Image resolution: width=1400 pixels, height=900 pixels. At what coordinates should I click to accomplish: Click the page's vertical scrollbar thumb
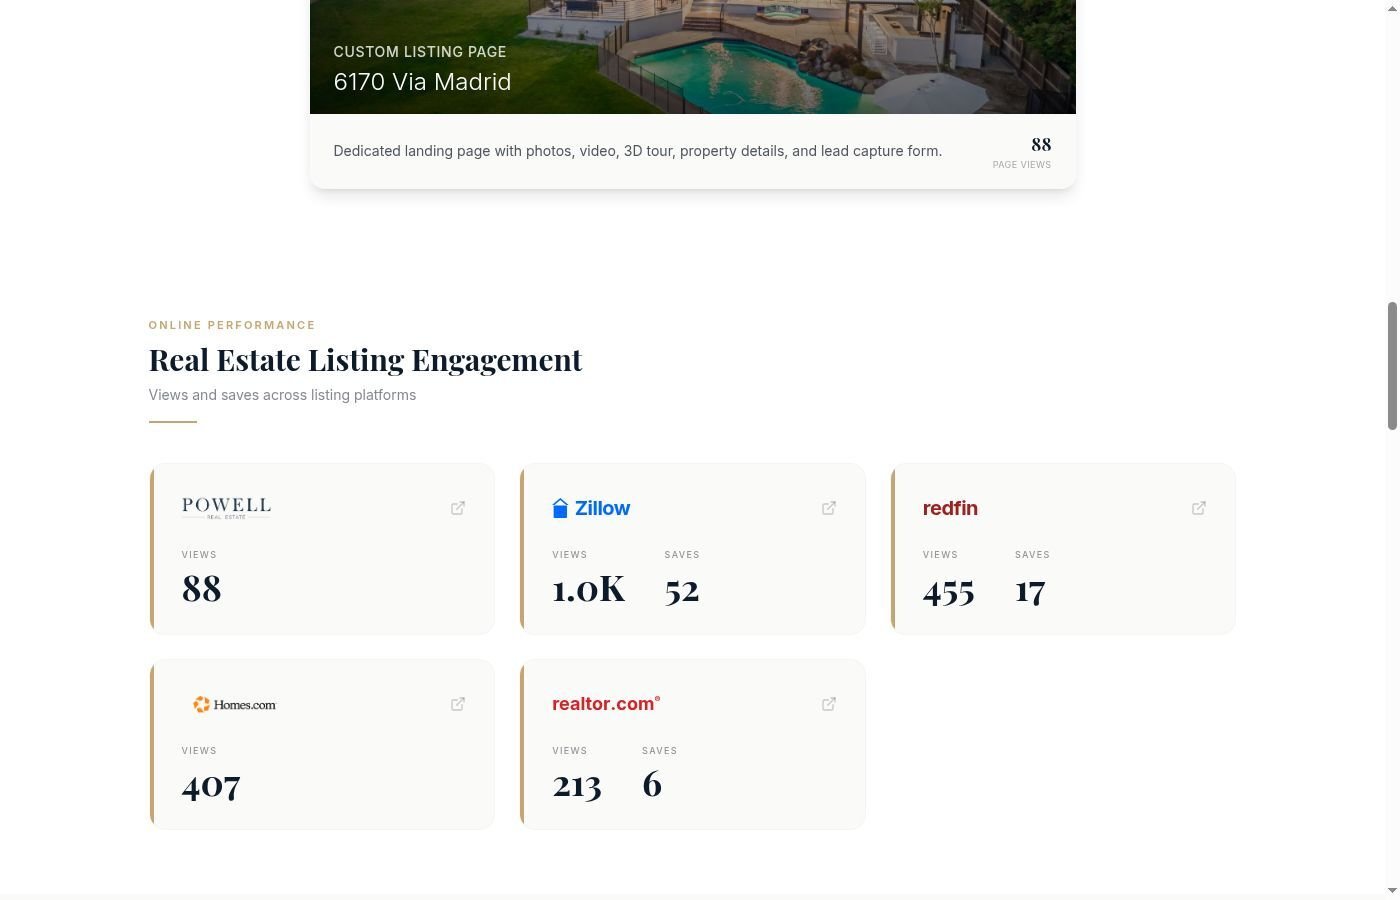1392,366
